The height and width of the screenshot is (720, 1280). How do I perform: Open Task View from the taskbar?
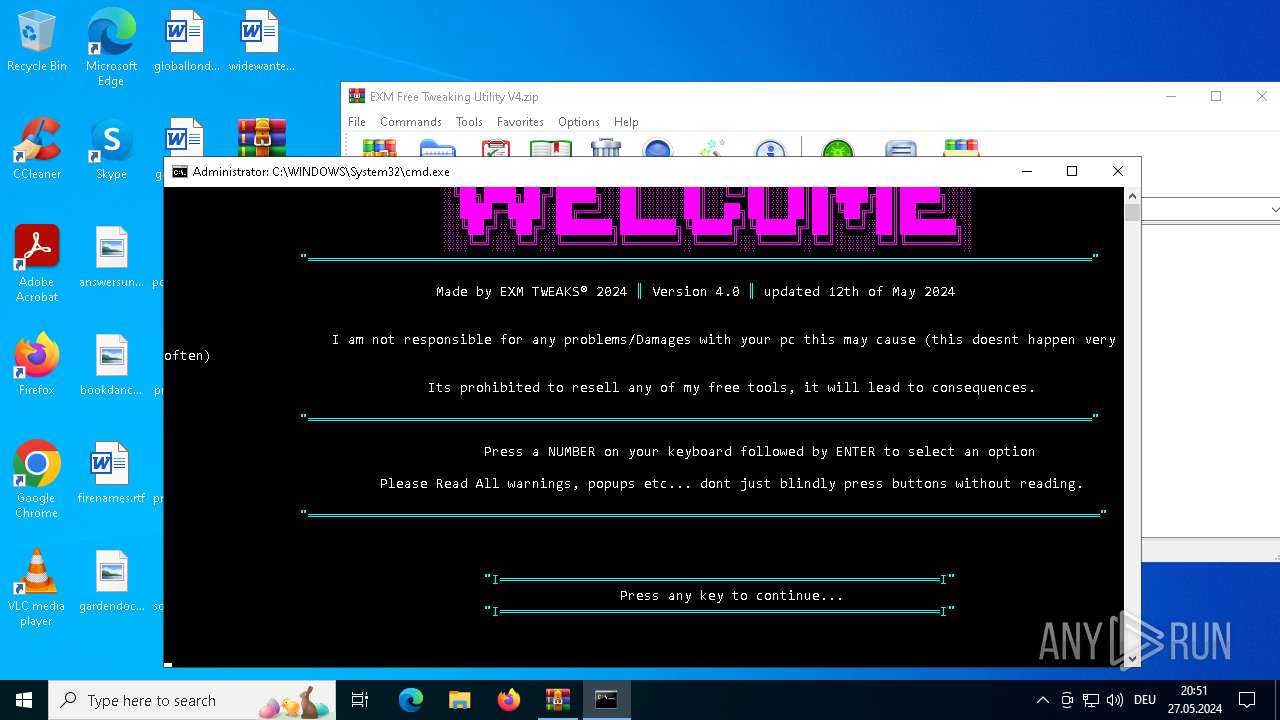[x=360, y=700]
